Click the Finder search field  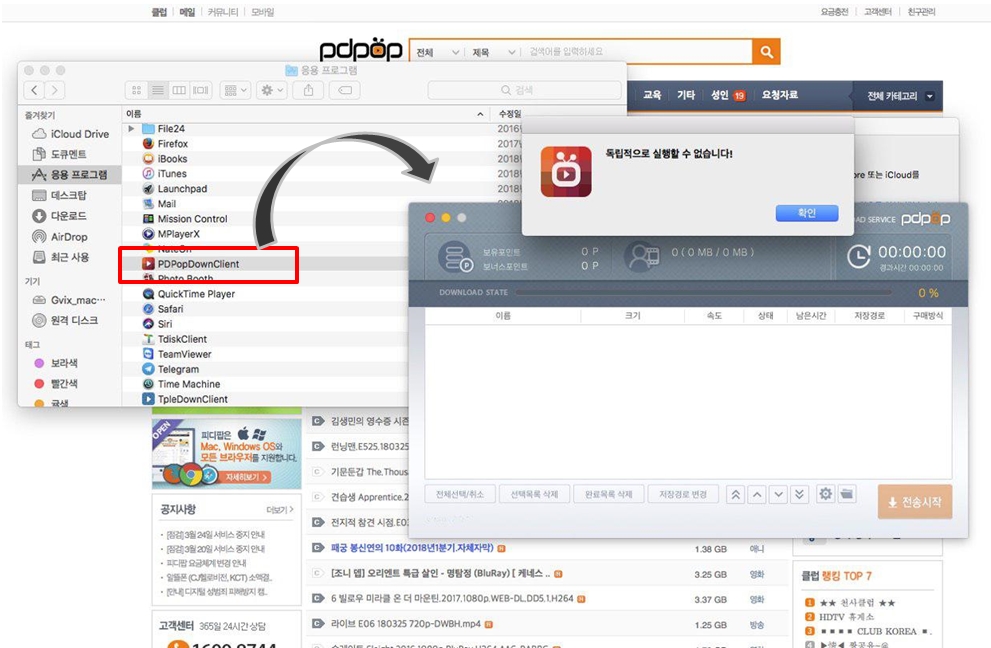coord(524,90)
